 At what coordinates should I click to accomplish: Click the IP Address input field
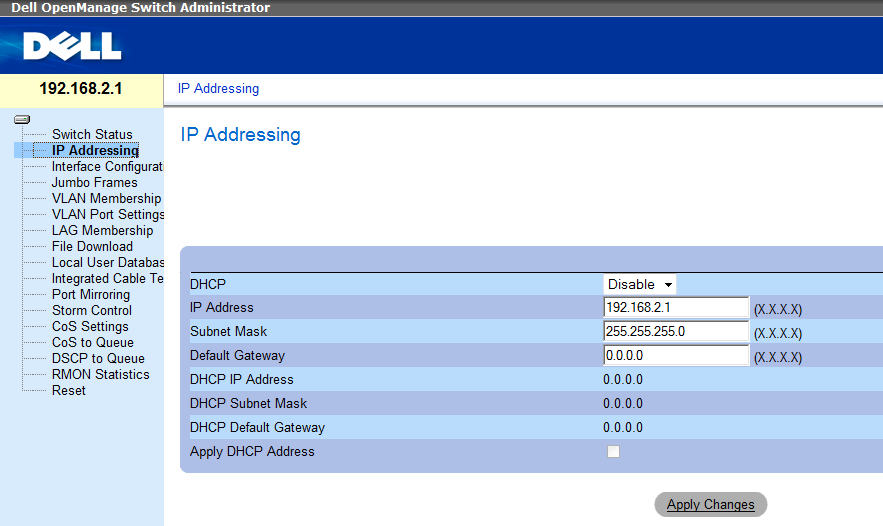(x=676, y=307)
